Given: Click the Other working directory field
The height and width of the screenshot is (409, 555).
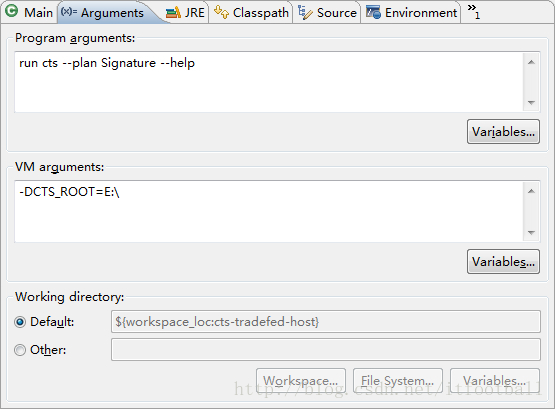Looking at the screenshot, I should tap(326, 350).
